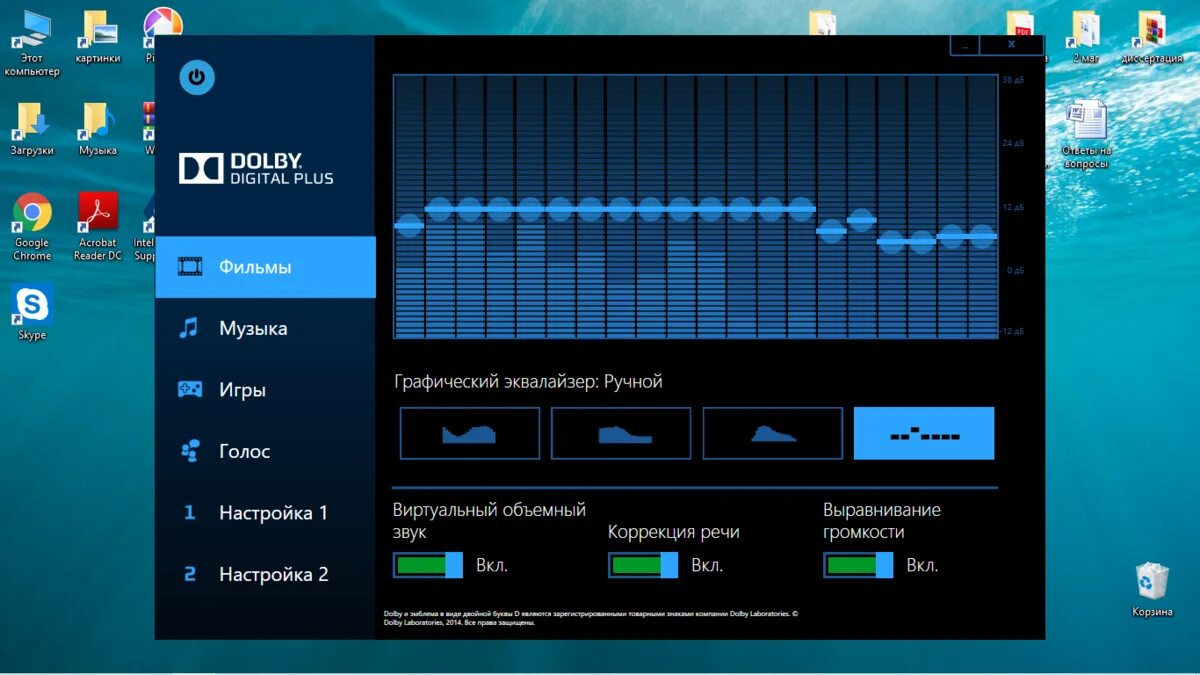Select the Загрузки folder icon on desktop
The width and height of the screenshot is (1200, 675).
(x=32, y=128)
